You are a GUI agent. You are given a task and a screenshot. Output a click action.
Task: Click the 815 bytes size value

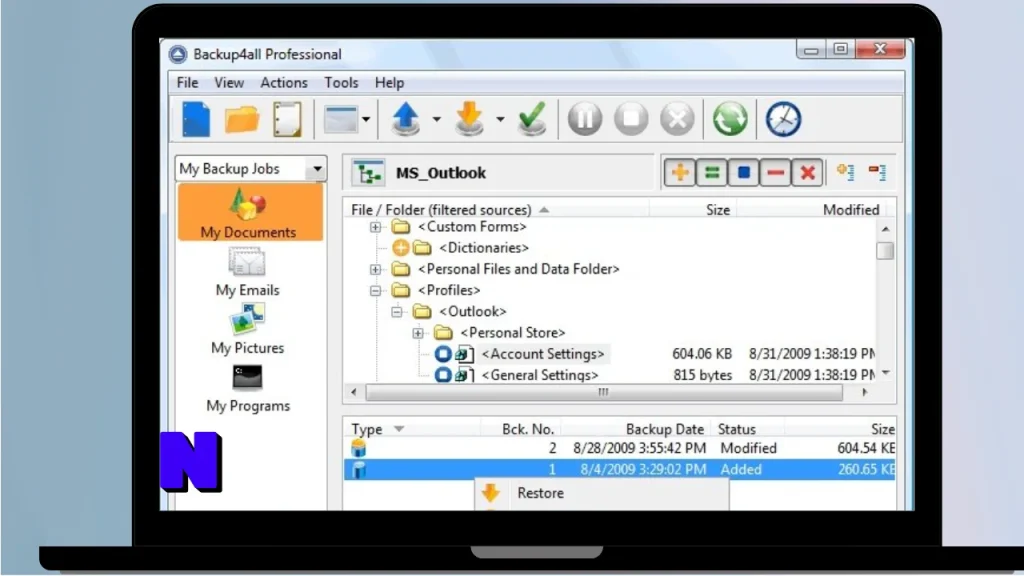pos(703,375)
